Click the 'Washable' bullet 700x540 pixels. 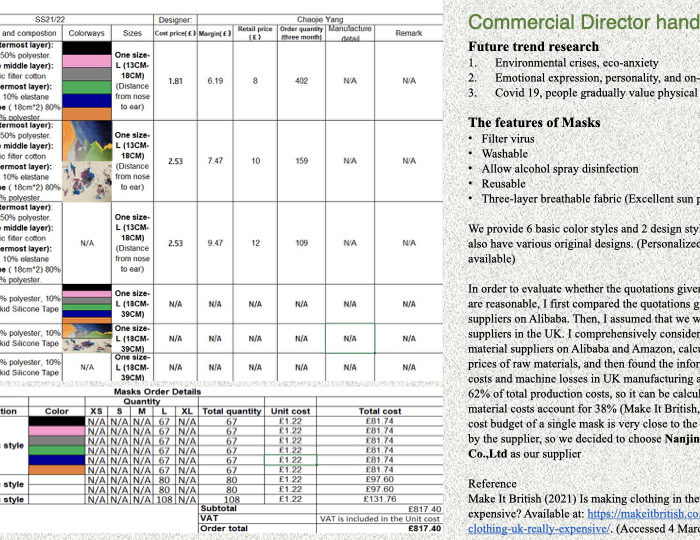pyautogui.click(x=504, y=154)
